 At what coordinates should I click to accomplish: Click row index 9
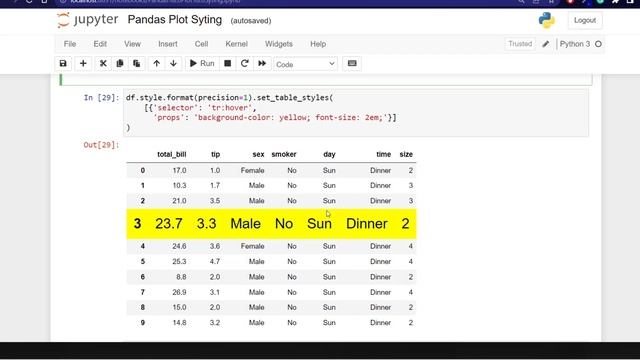(142, 322)
